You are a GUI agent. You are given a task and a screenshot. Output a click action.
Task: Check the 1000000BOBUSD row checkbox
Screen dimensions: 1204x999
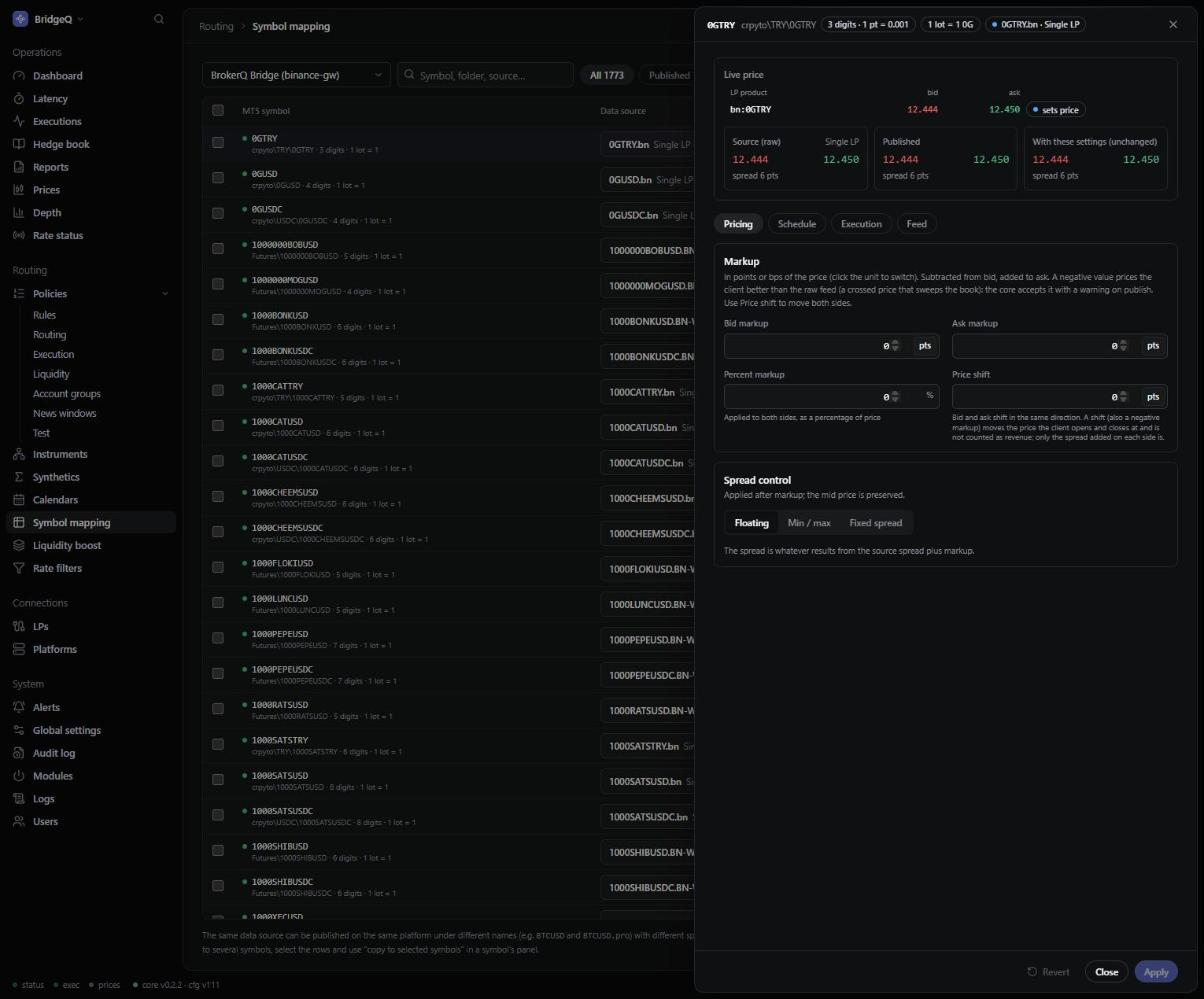(218, 249)
